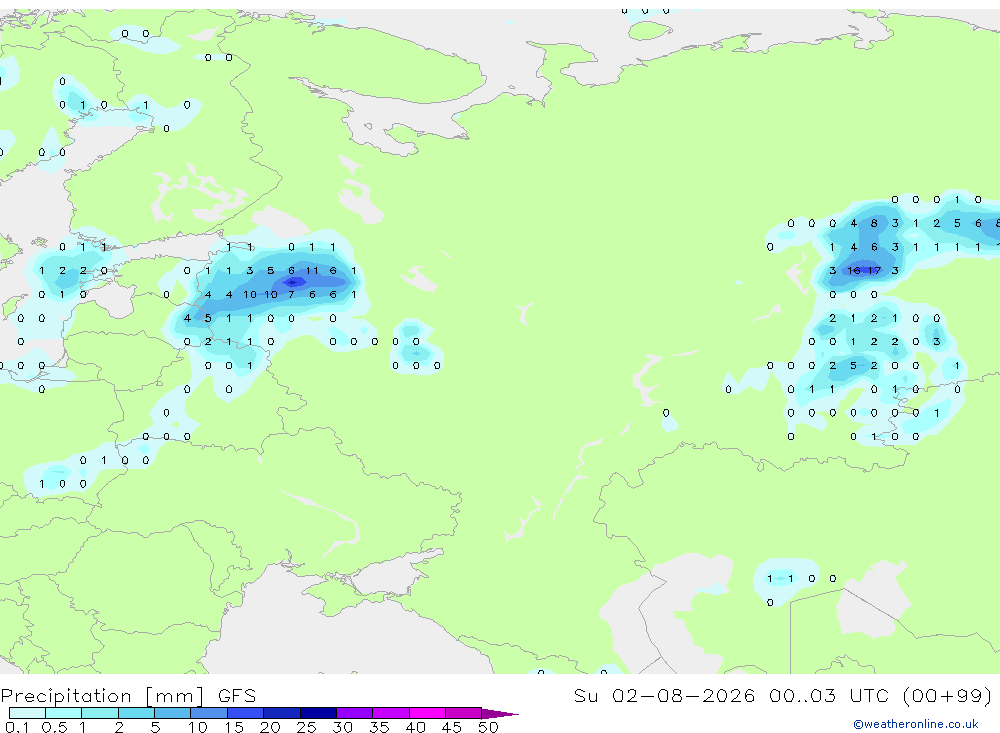Screen dimensions: 1000x733
Task: Select the 30–35 mm purple legend swatch
Action: tap(355, 713)
